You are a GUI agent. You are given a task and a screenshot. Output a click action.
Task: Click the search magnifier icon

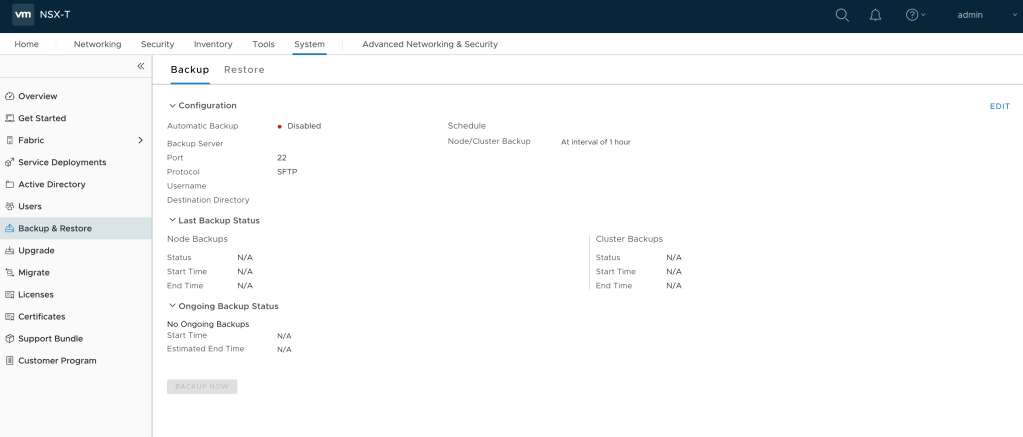(842, 15)
